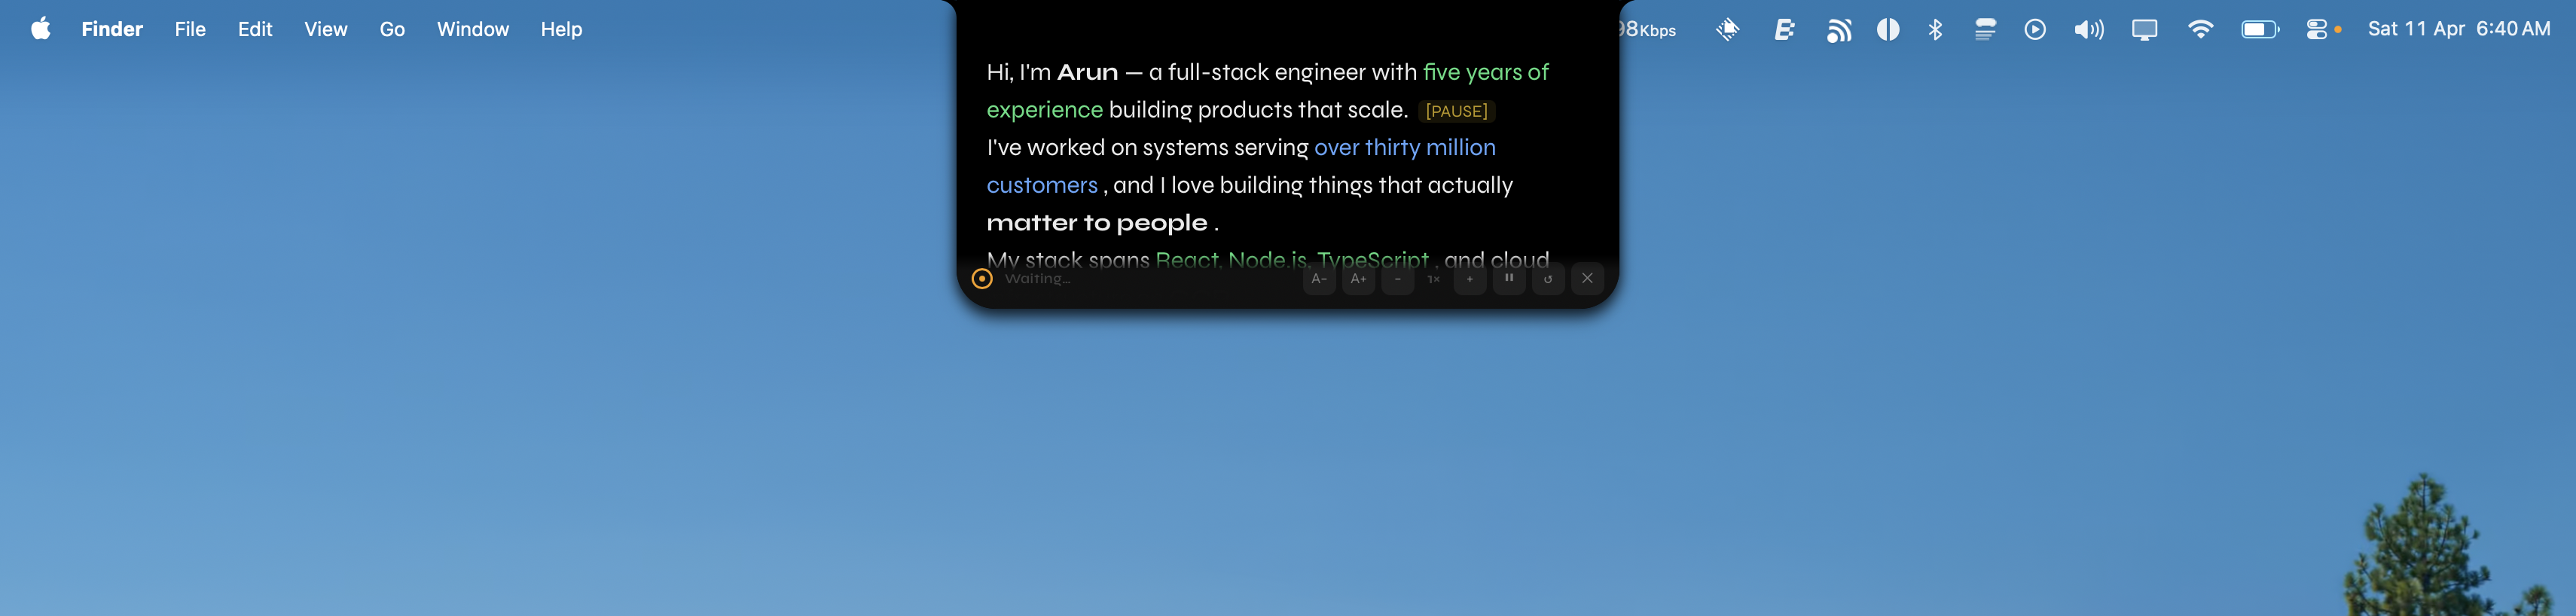Open the Bluetooth menu bar icon

click(x=1936, y=29)
